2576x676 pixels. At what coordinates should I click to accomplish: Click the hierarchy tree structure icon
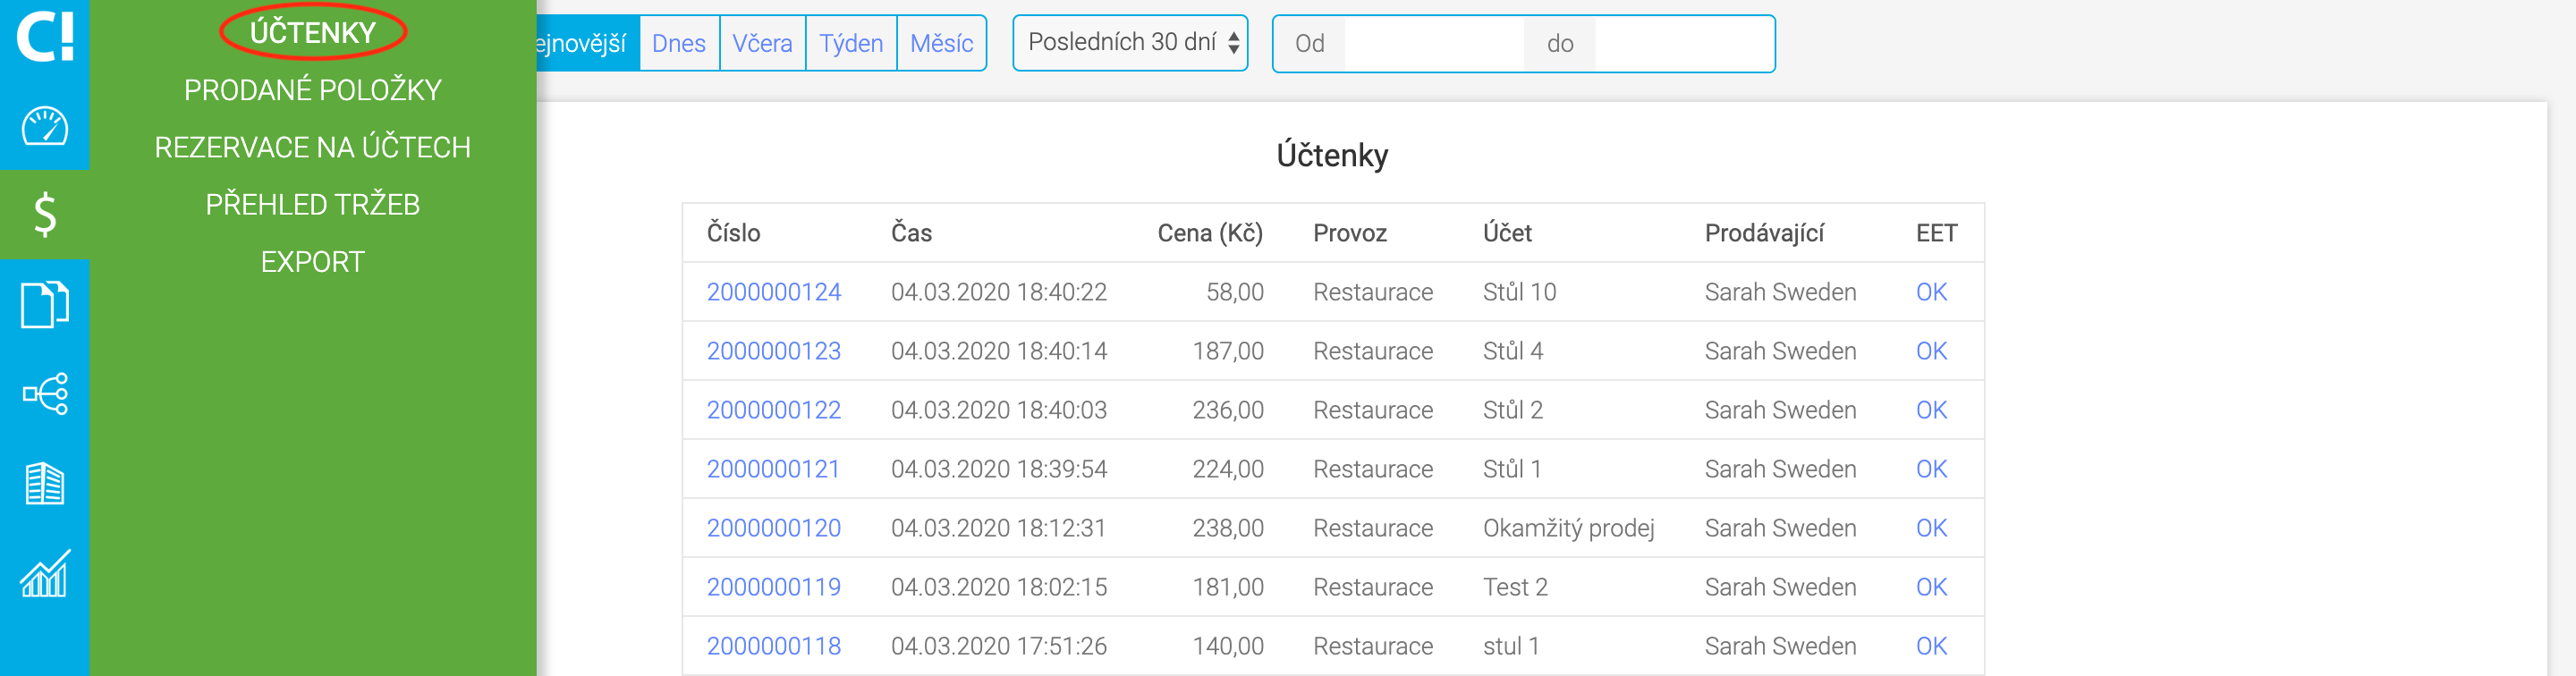point(45,393)
